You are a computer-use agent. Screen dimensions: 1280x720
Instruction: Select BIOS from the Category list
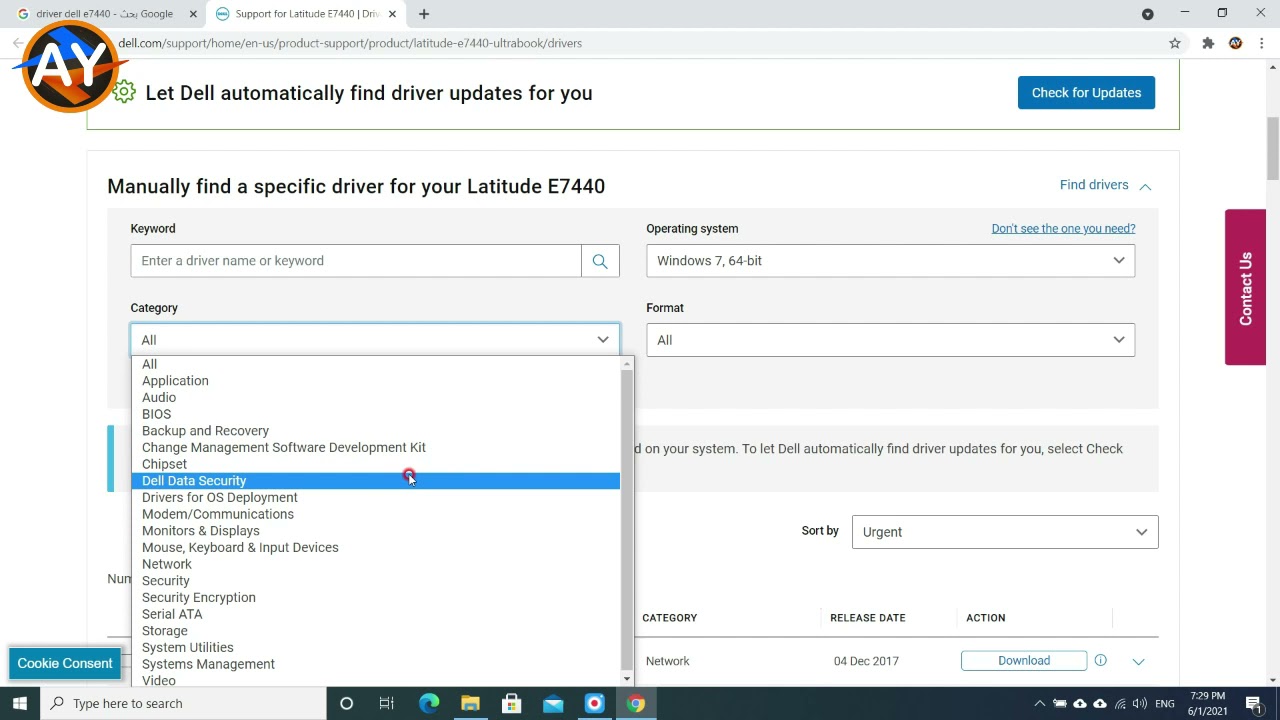click(376, 414)
